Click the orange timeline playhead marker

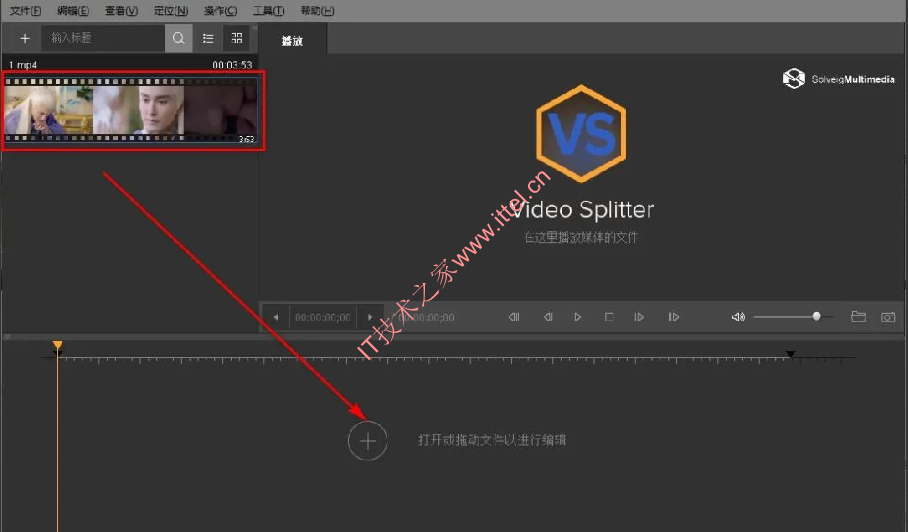[57, 345]
